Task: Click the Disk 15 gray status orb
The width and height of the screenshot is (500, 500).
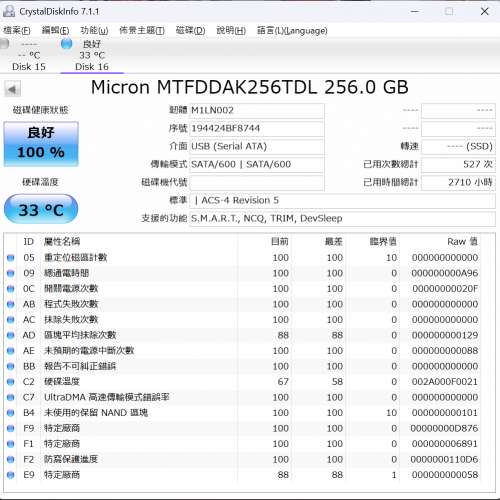Action: coord(4,44)
